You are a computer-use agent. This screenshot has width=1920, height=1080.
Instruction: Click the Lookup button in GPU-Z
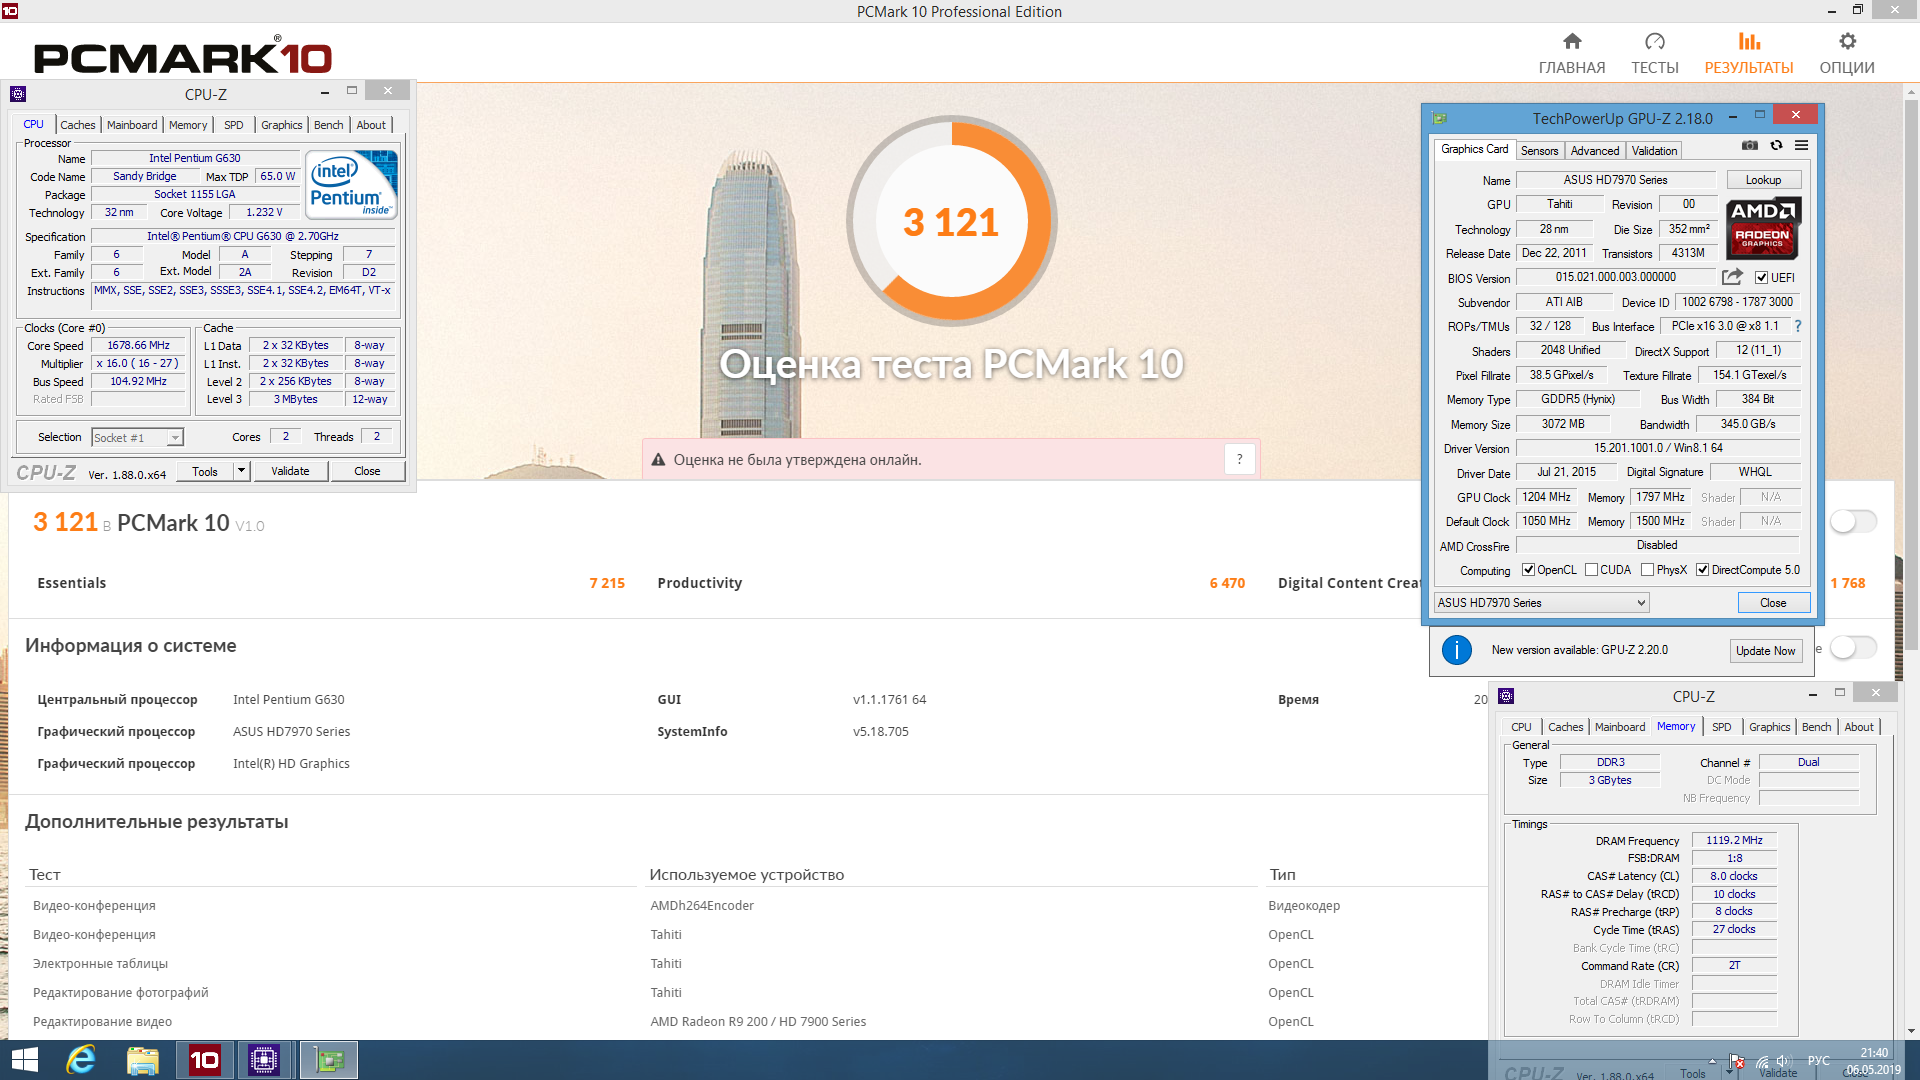pyautogui.click(x=1763, y=180)
